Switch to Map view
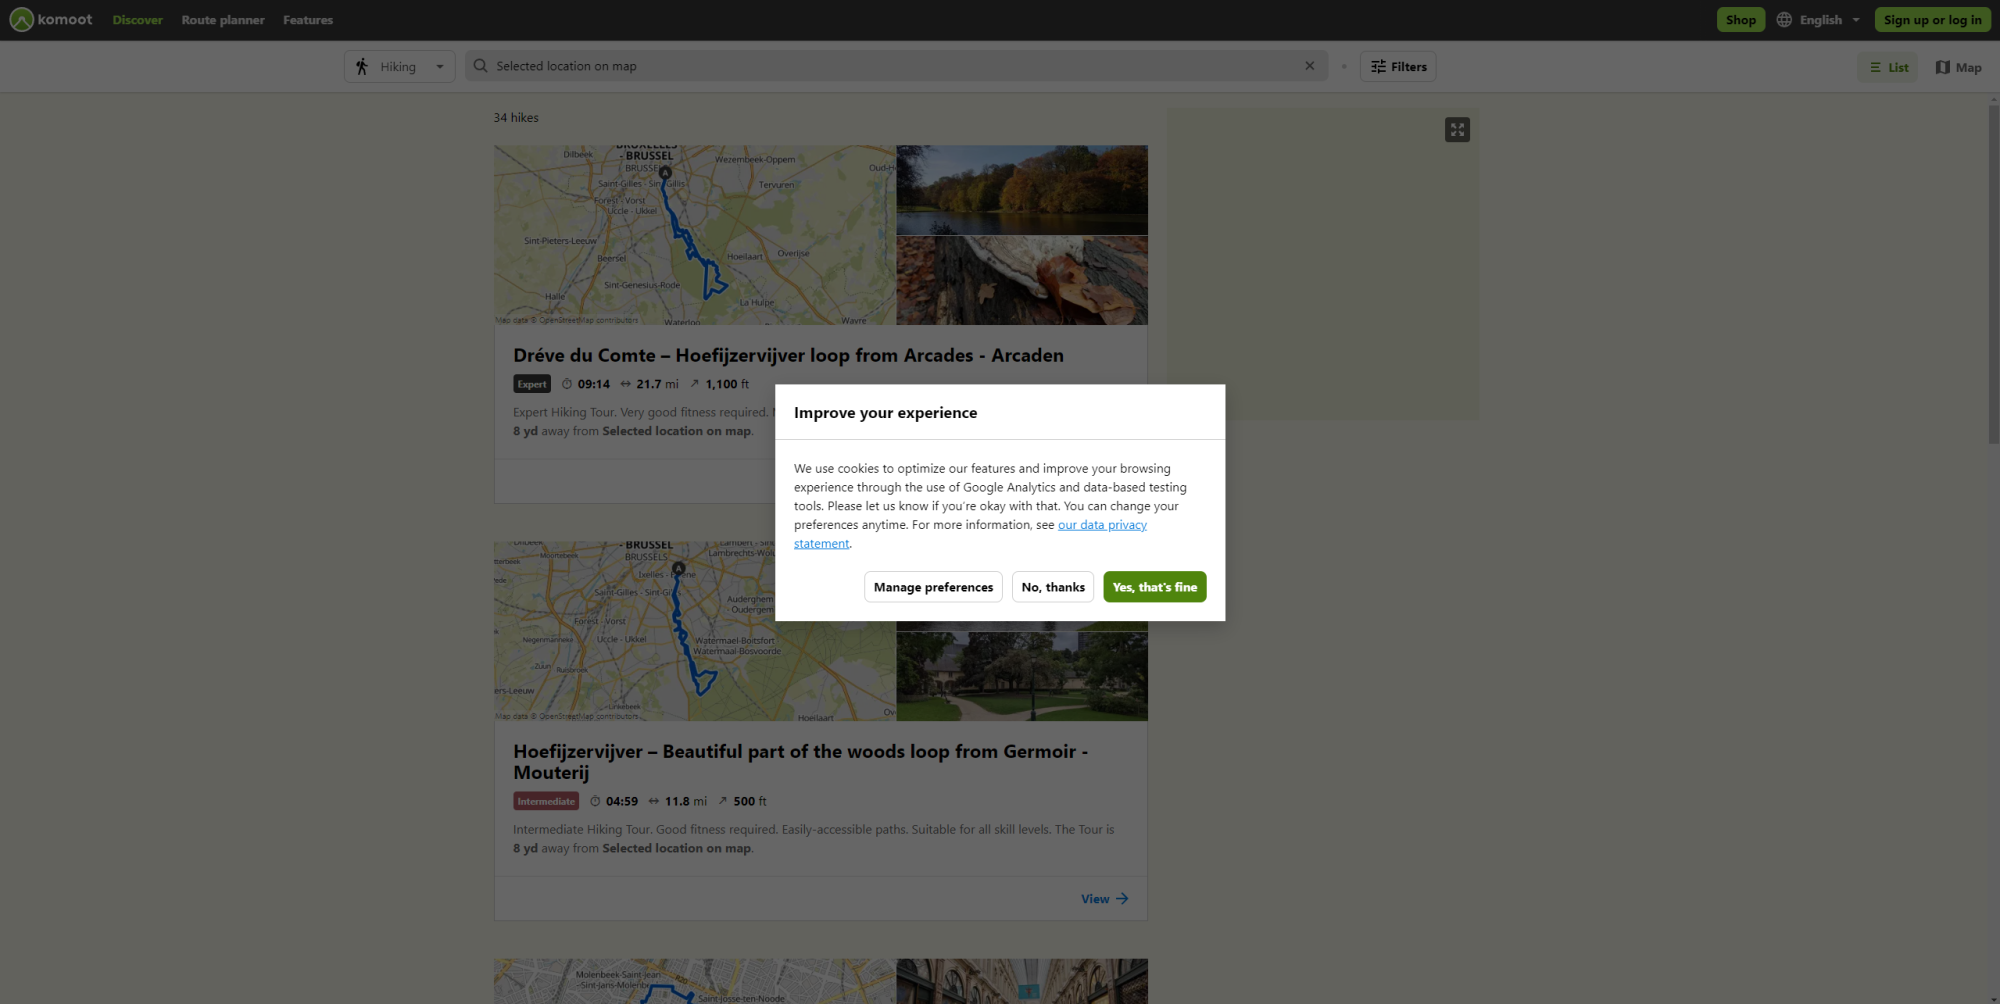Screen dimensions: 2000x1004 point(1958,67)
